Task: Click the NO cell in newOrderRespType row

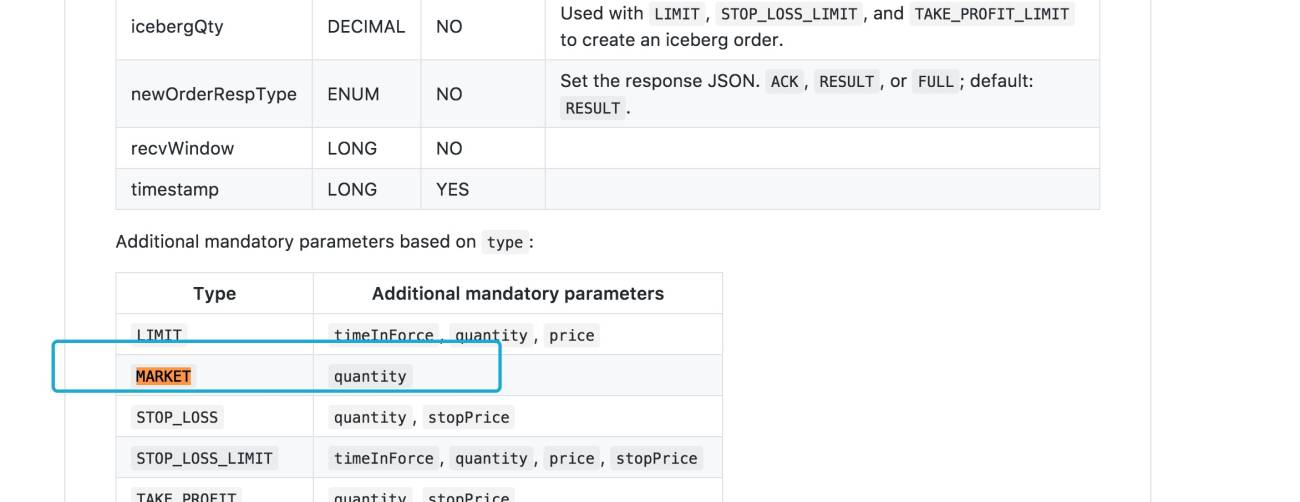Action: point(482,94)
